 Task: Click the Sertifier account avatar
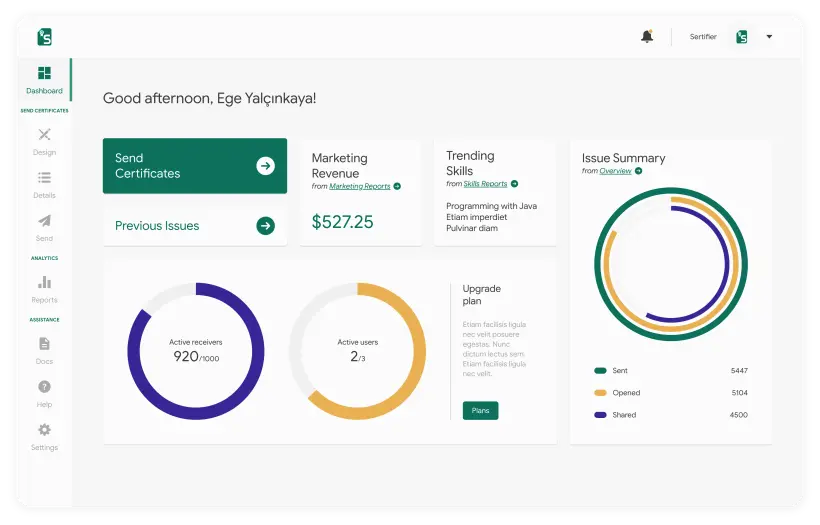point(742,37)
